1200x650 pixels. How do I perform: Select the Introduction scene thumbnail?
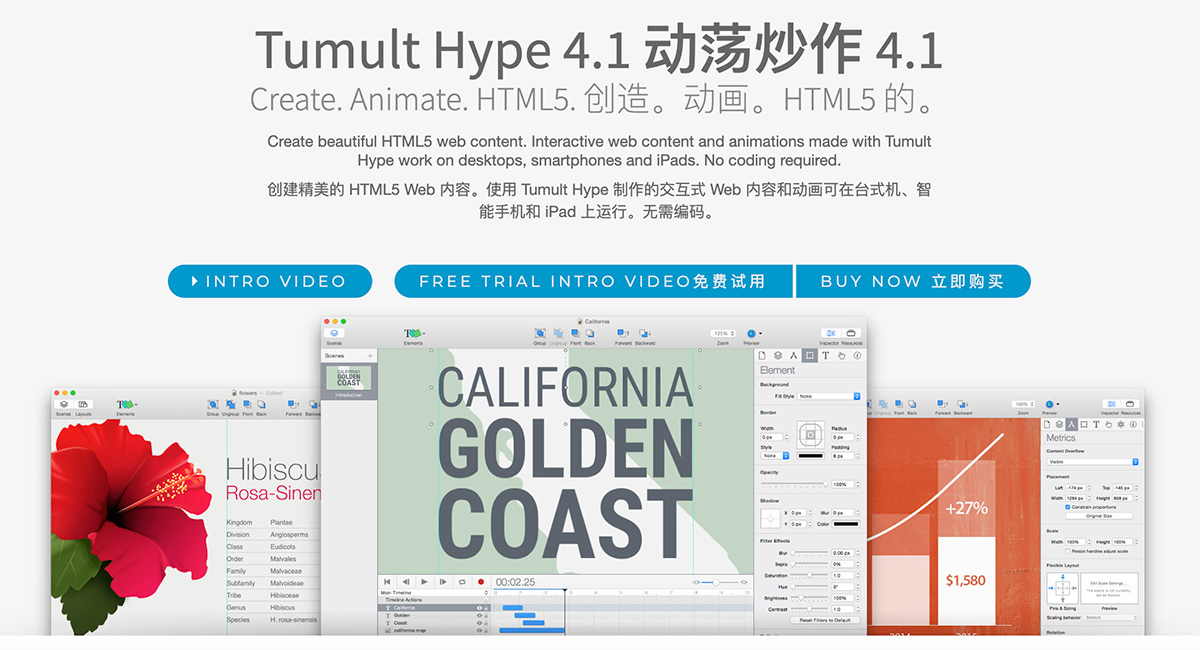coord(347,380)
